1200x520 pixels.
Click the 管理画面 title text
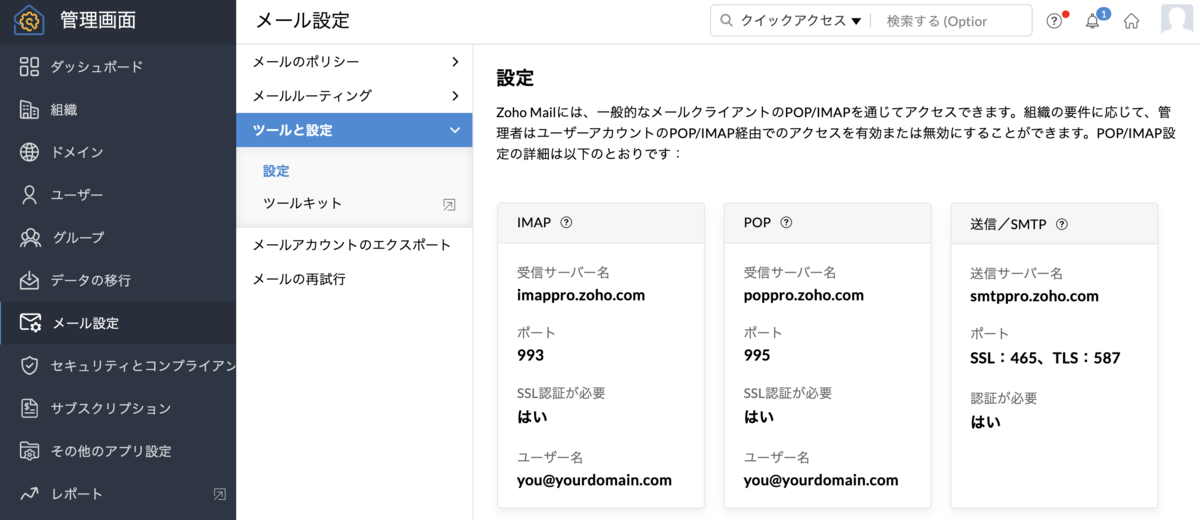(97, 20)
